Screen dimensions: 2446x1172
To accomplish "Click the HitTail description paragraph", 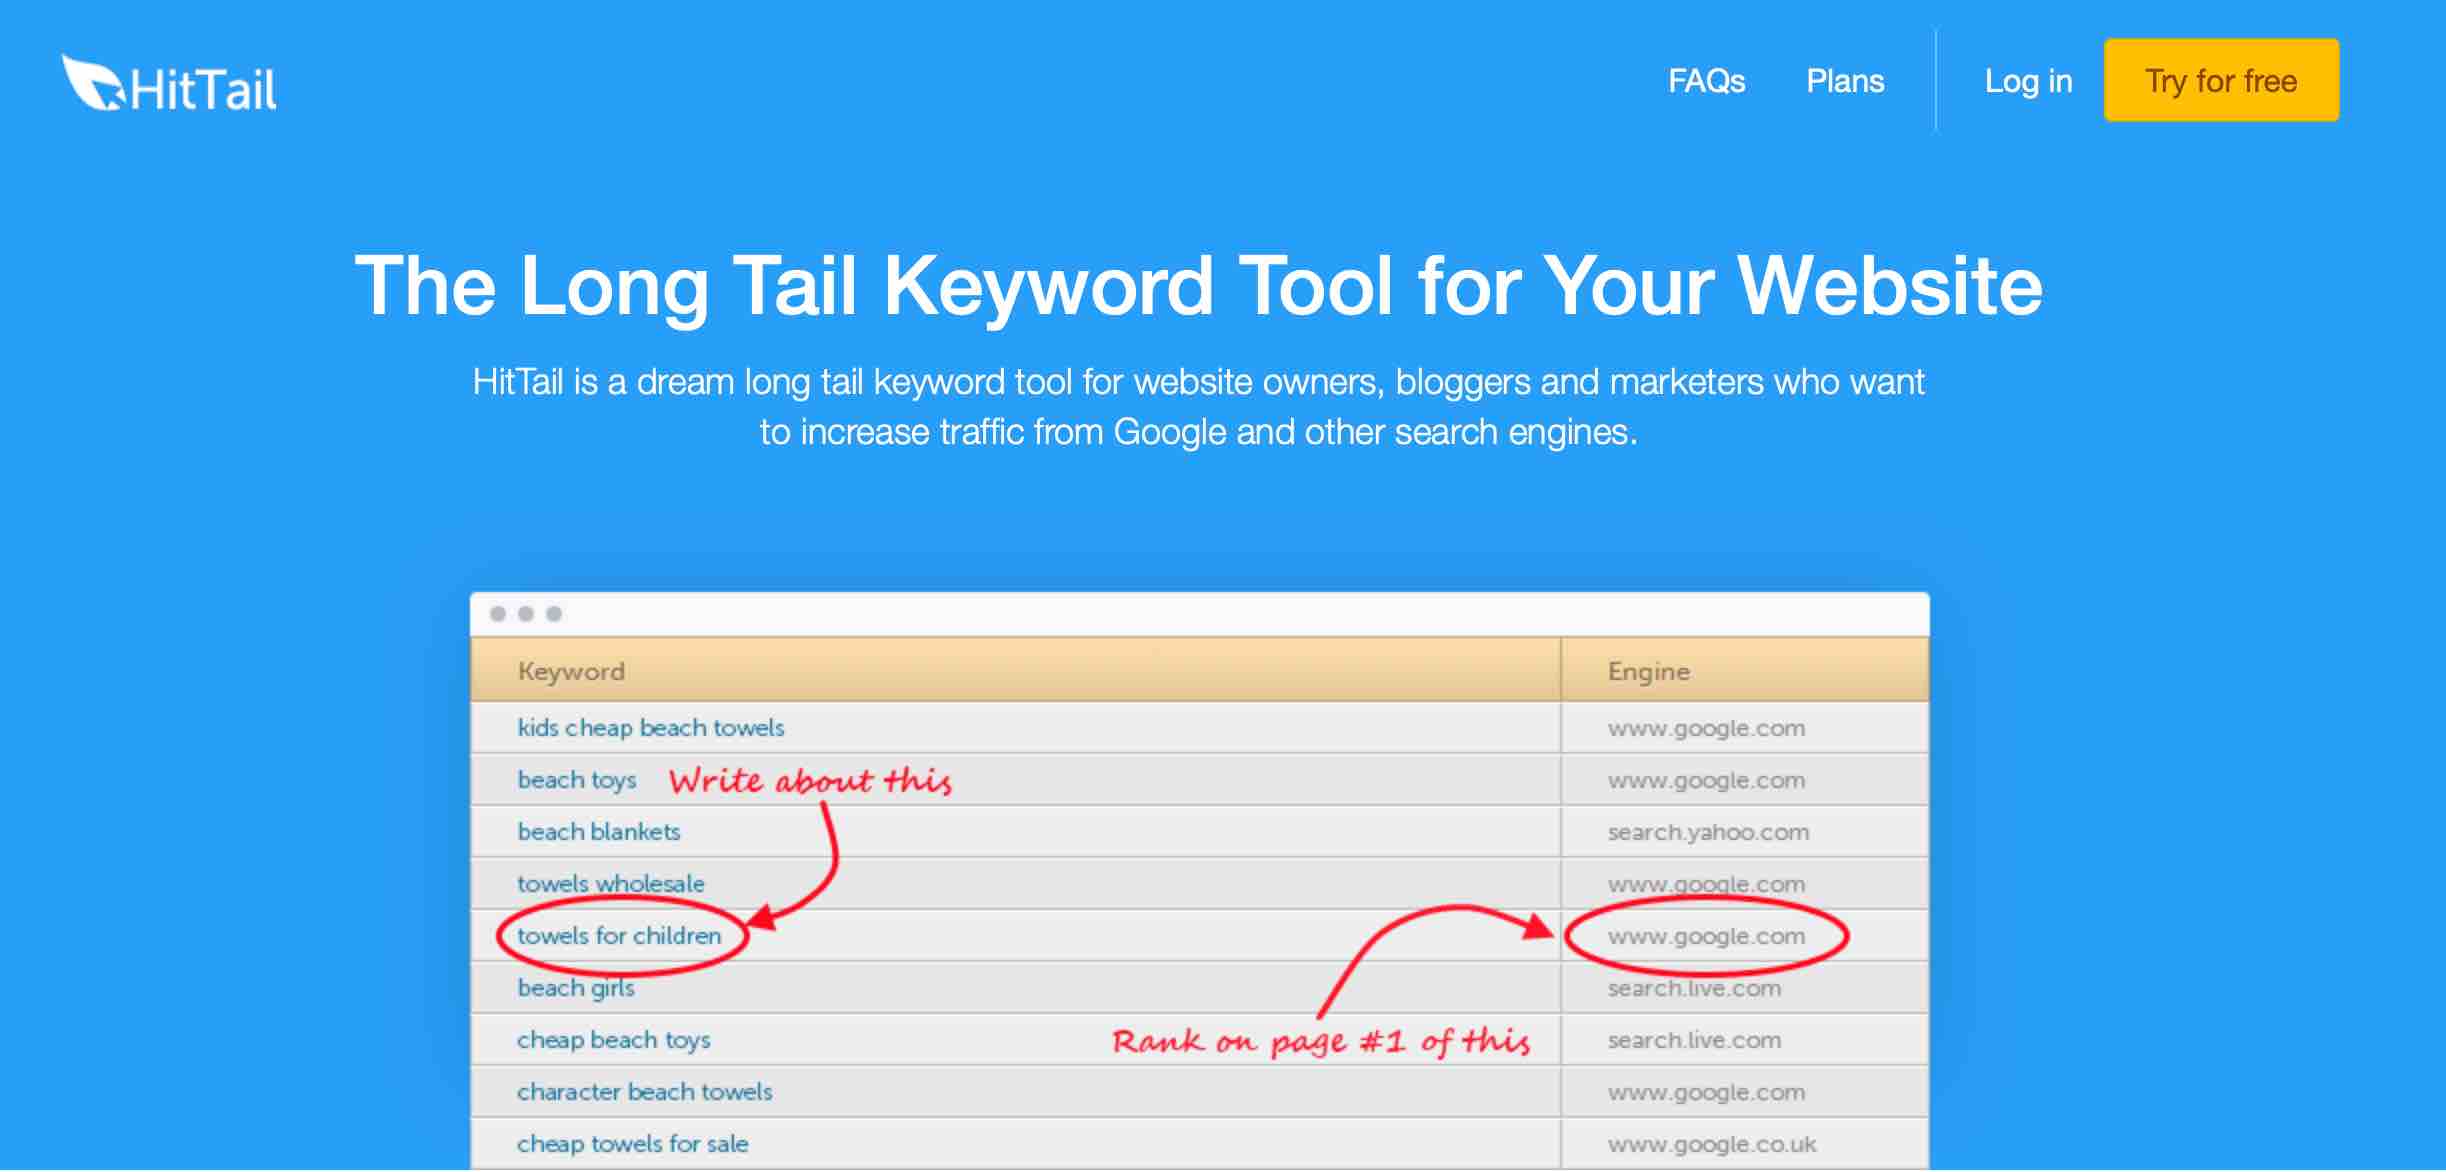I will click(1198, 407).
